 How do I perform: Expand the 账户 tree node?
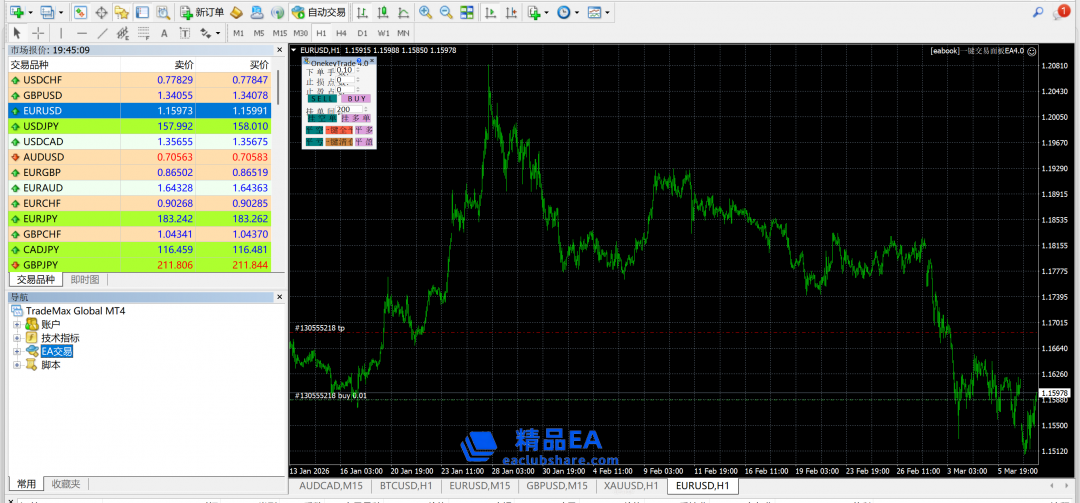point(17,325)
